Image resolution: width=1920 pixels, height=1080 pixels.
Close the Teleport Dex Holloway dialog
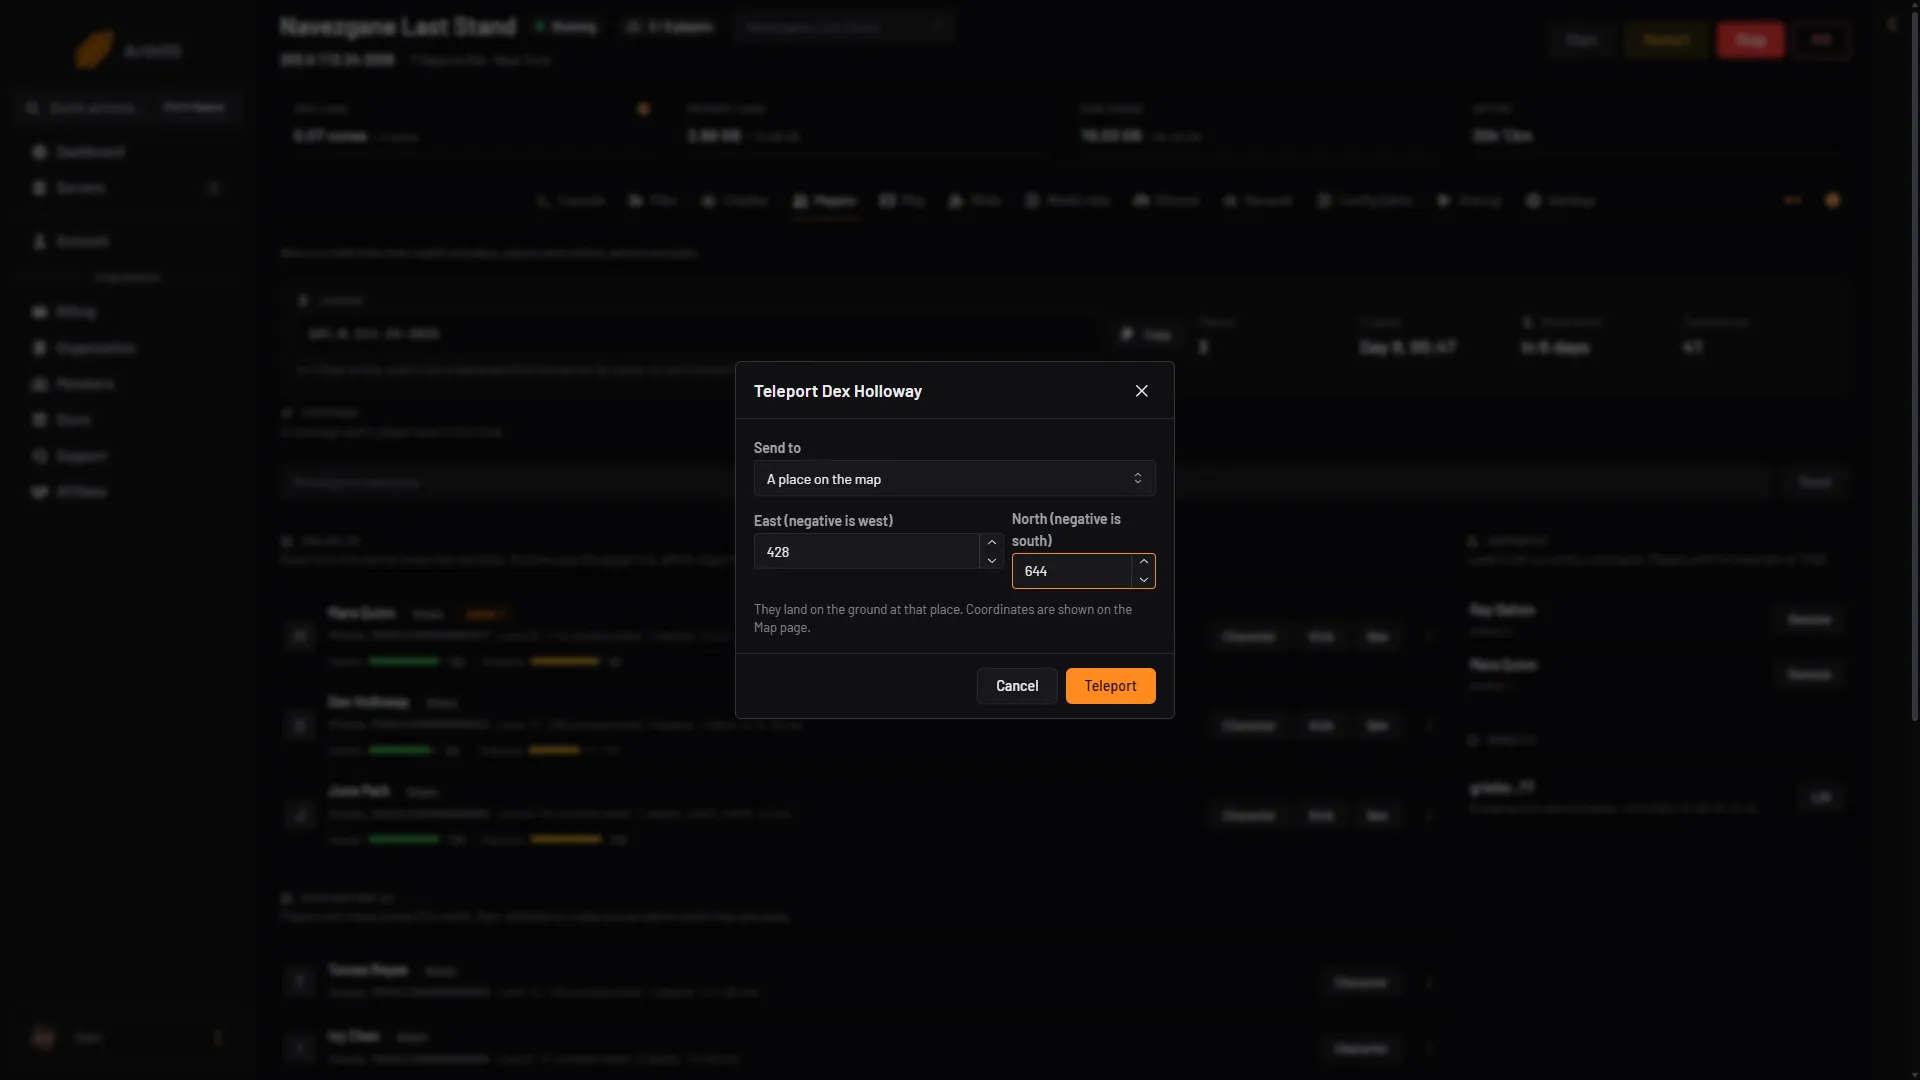coord(1141,391)
